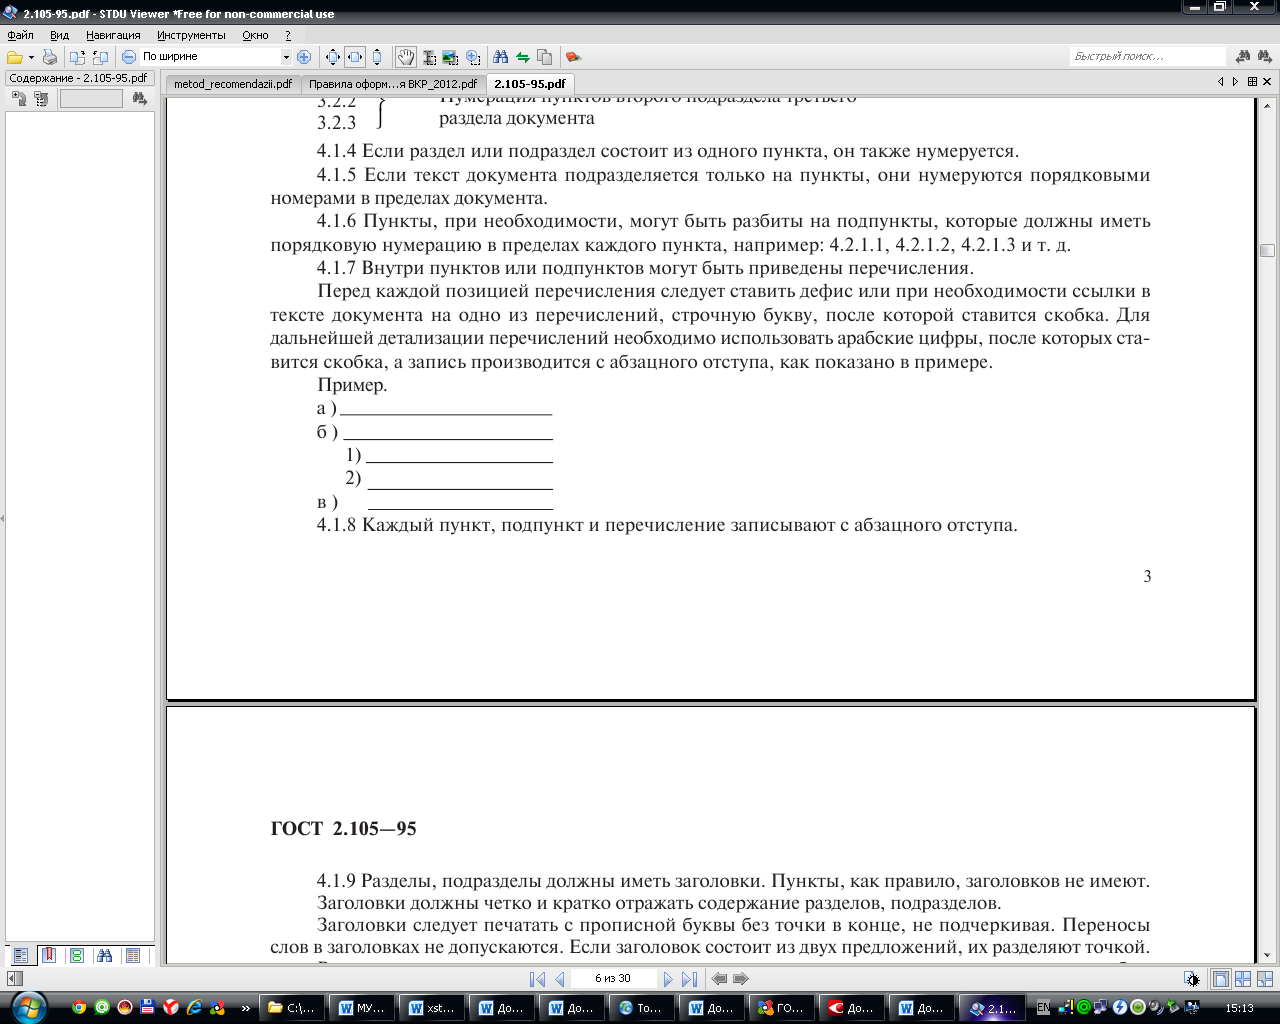Focus the quick search field
The width and height of the screenshot is (1280, 1024).
pyautogui.click(x=1148, y=56)
